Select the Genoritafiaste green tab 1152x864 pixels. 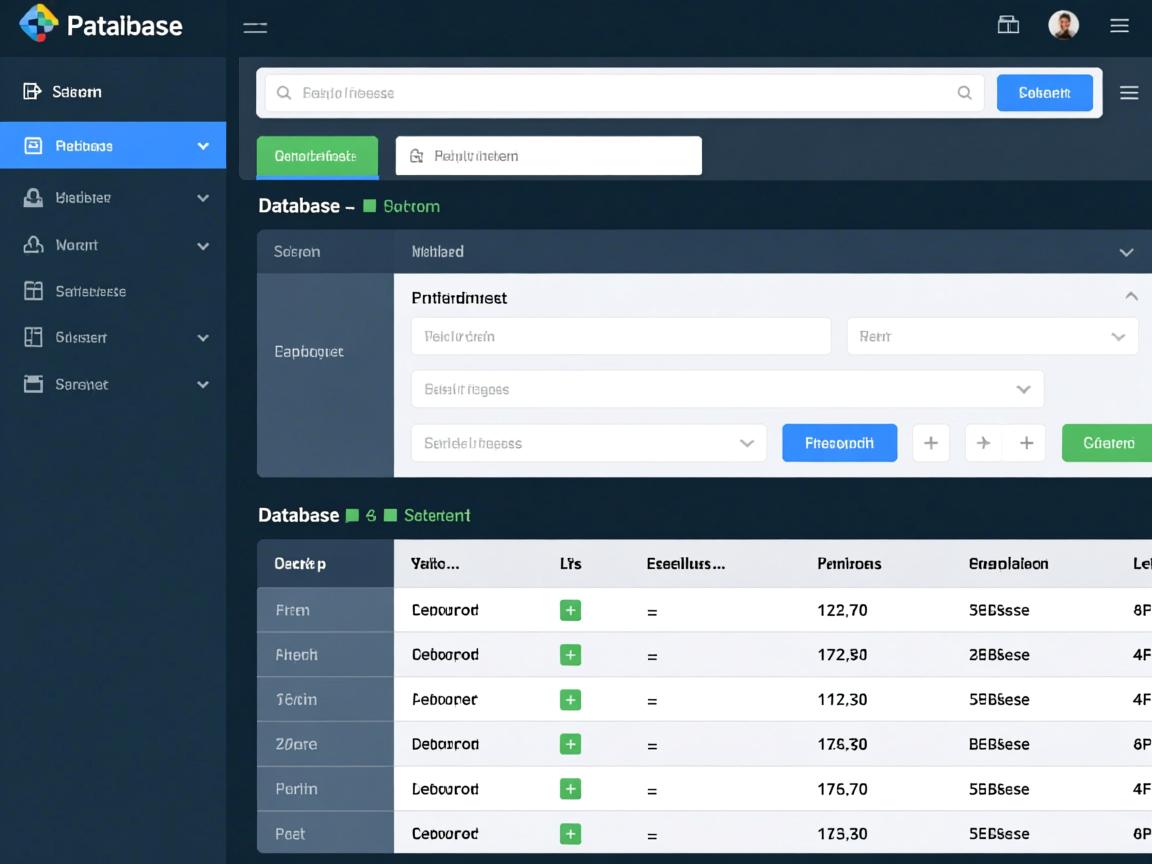point(317,157)
